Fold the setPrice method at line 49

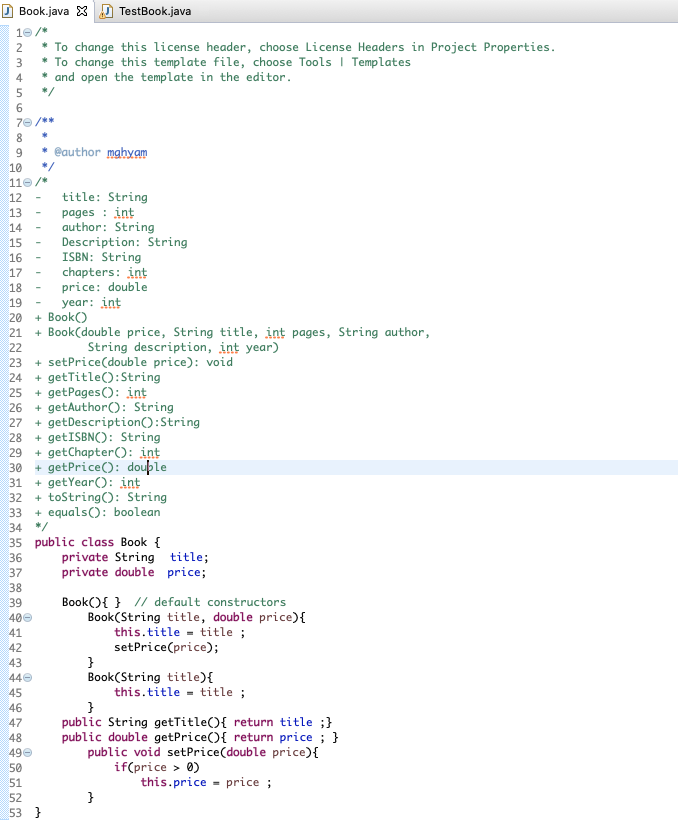pyautogui.click(x=28, y=752)
